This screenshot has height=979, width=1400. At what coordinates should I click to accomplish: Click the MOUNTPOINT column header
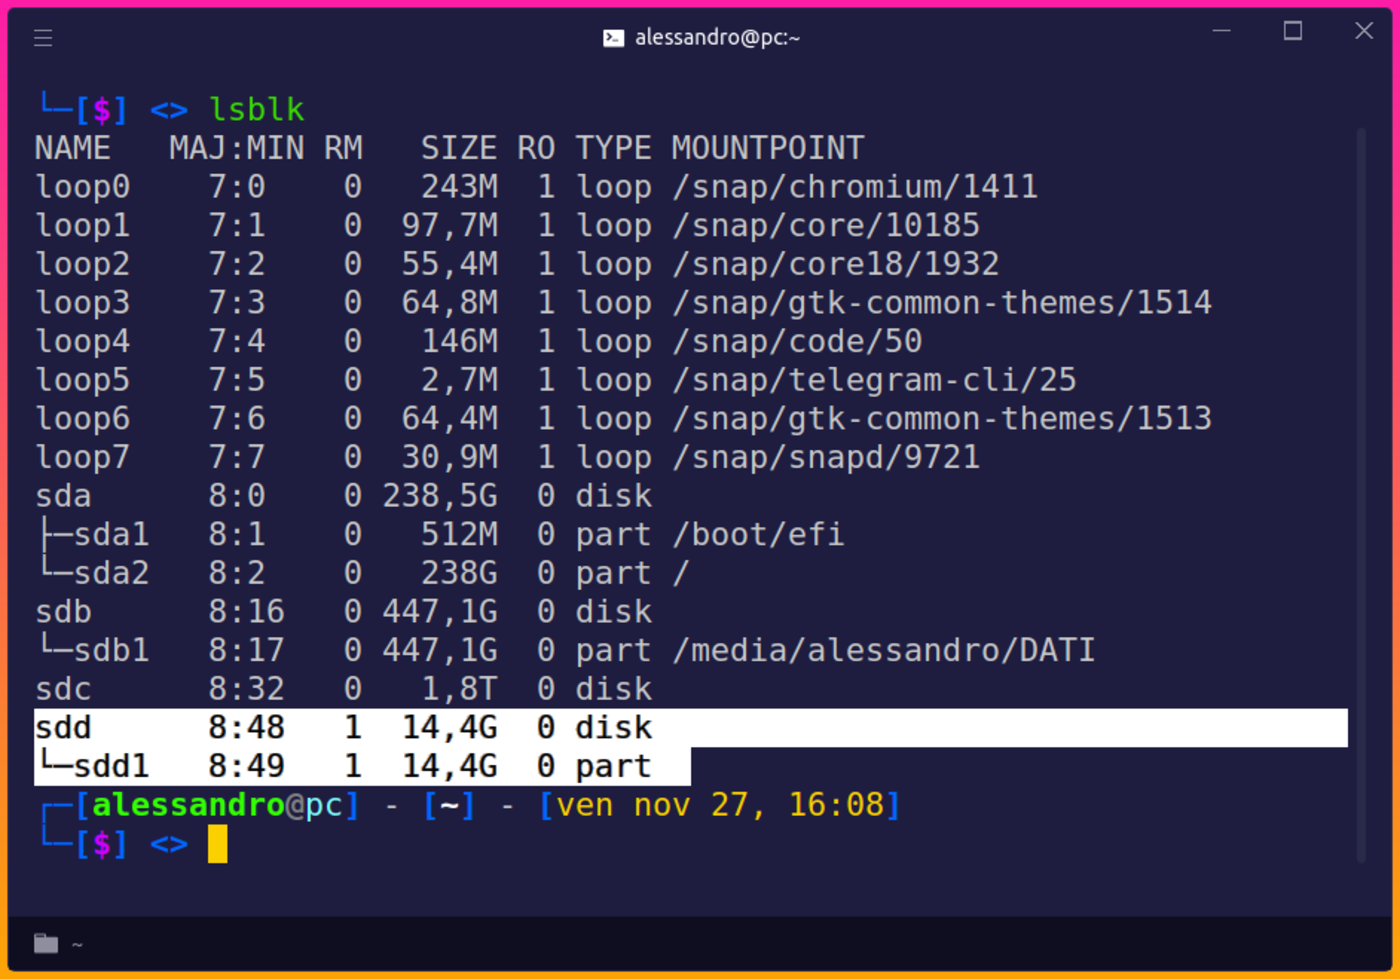[x=767, y=148]
